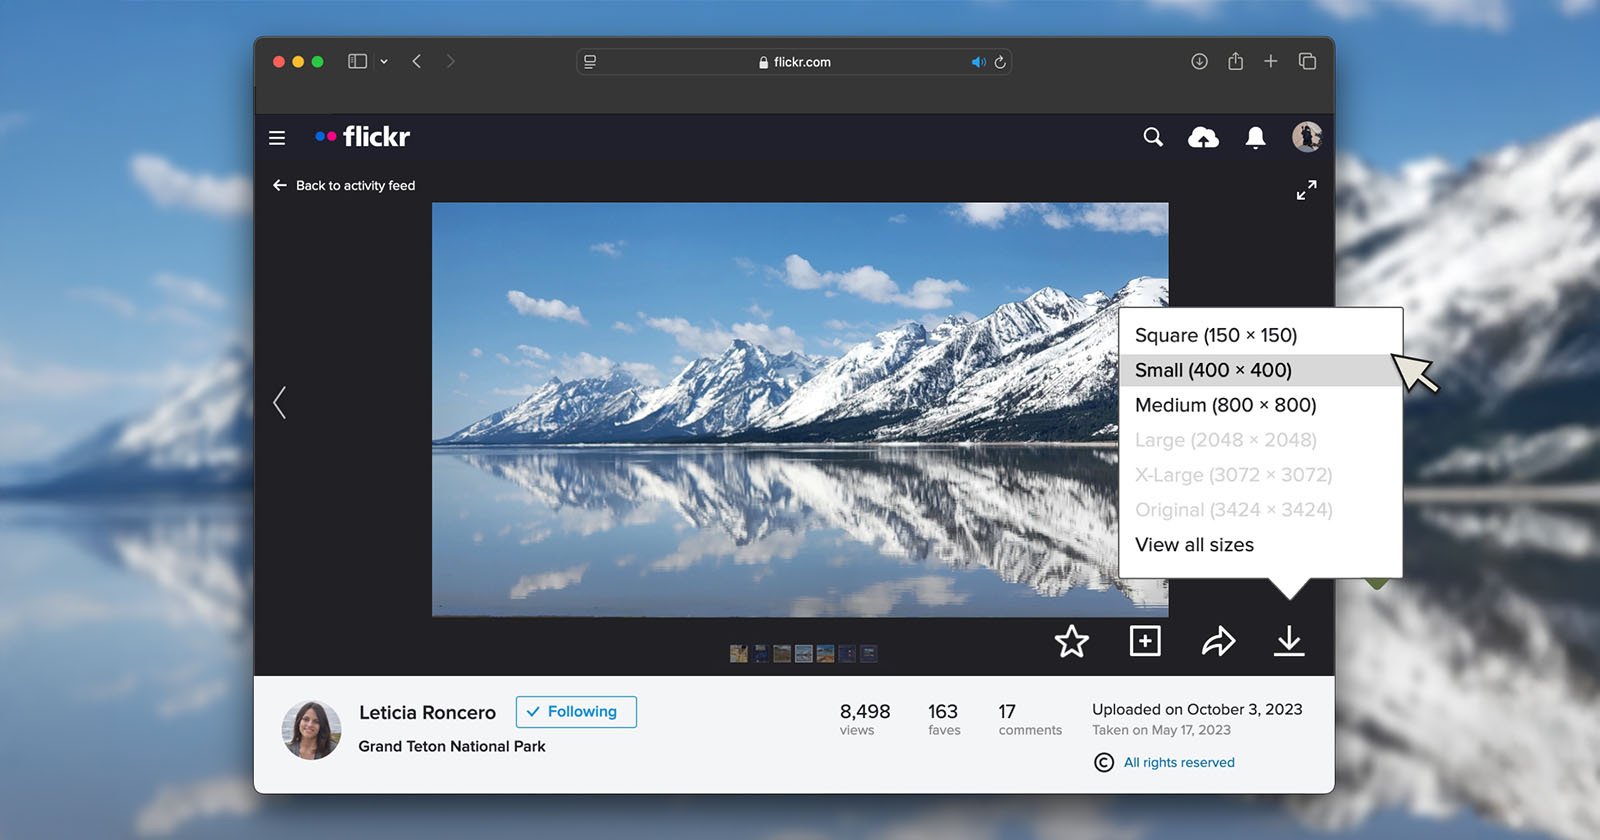Expand the sidebar dropdown chevron

384,62
